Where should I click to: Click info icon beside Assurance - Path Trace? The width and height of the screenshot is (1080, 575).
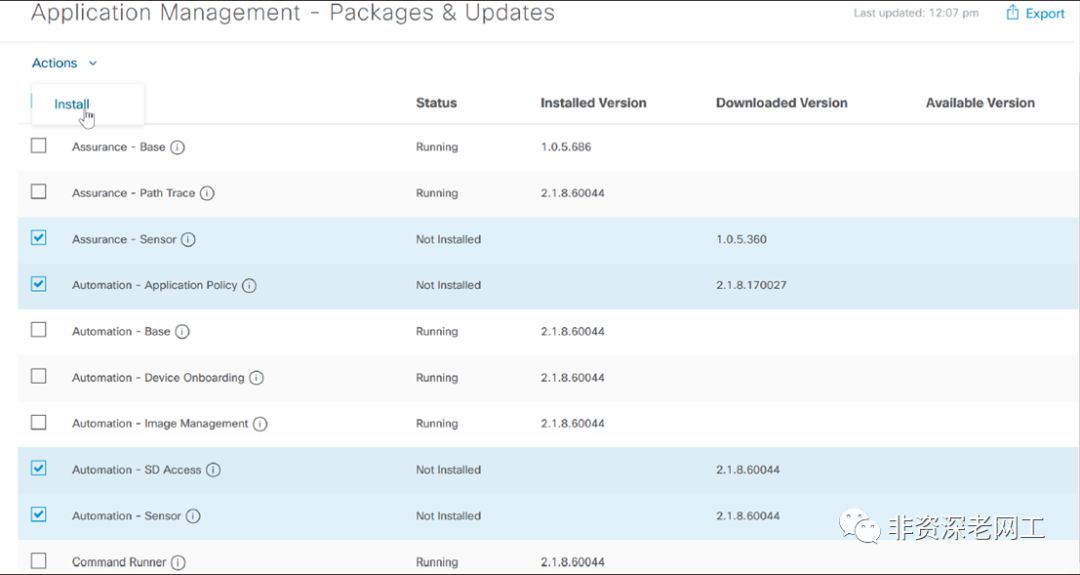pos(207,193)
